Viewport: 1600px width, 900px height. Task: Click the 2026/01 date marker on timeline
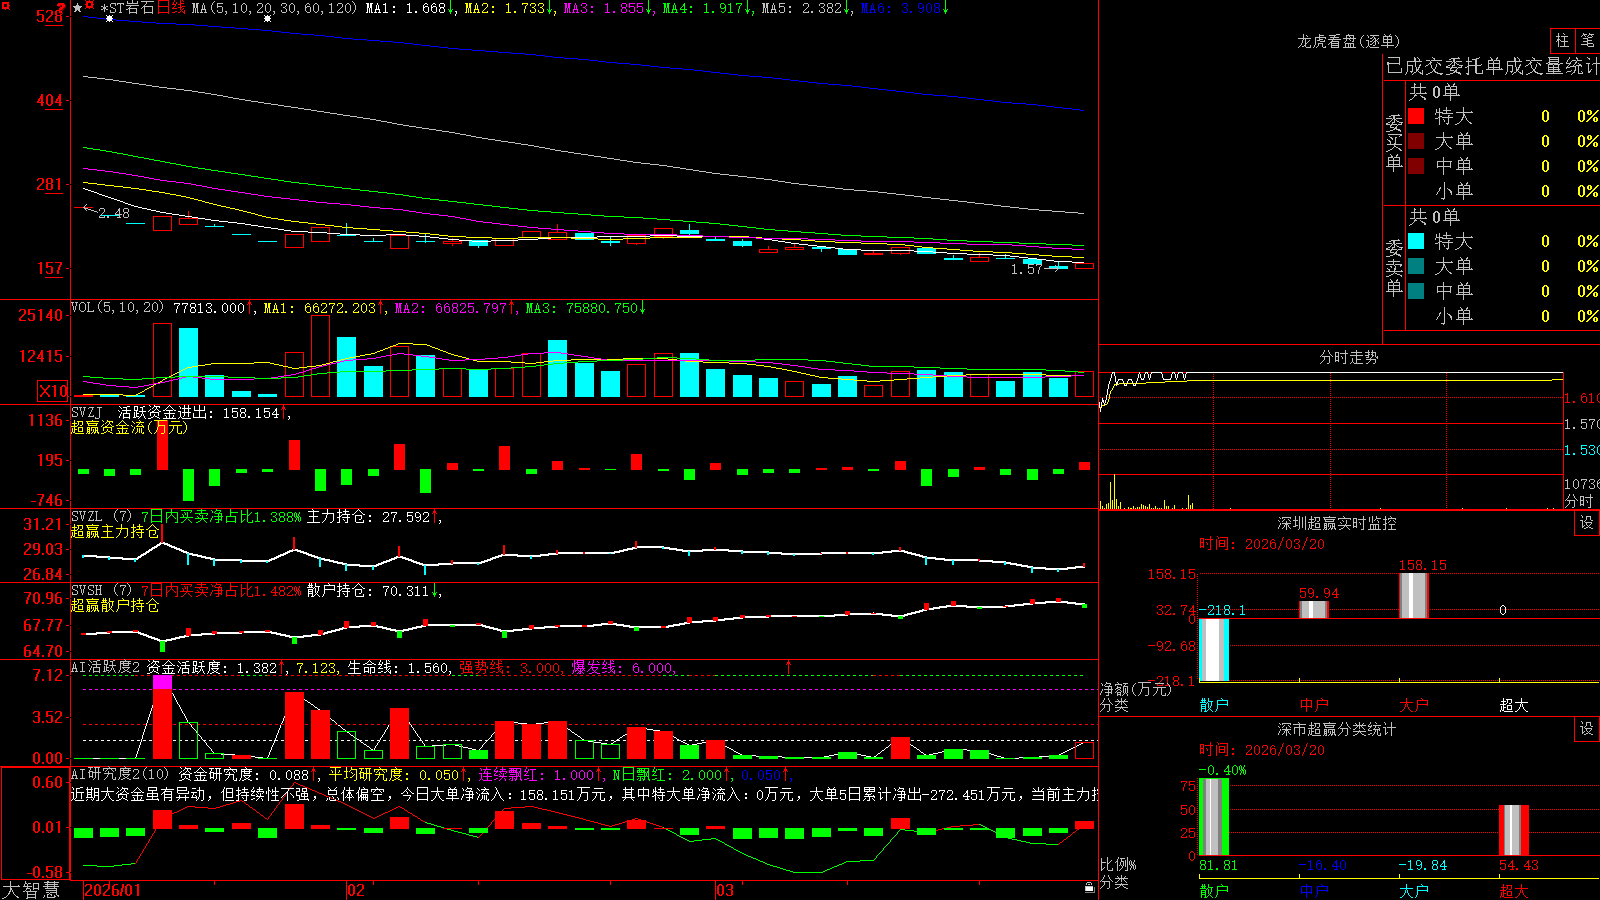pyautogui.click(x=112, y=890)
